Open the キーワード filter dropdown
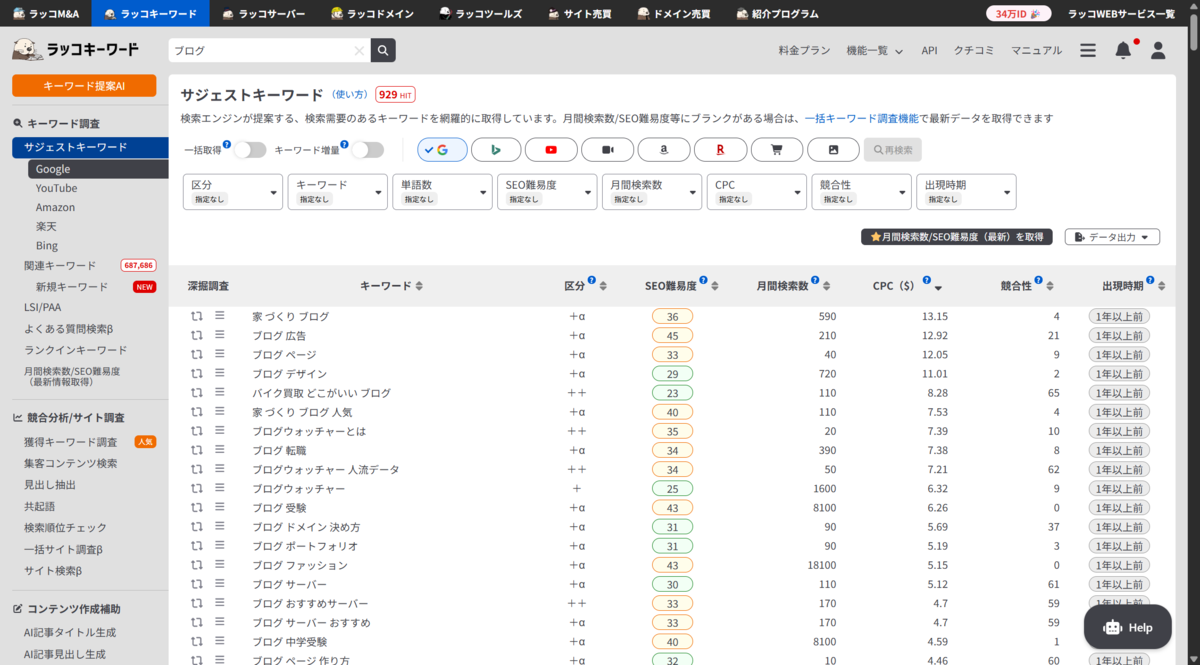The image size is (1200, 665). pyautogui.click(x=338, y=192)
